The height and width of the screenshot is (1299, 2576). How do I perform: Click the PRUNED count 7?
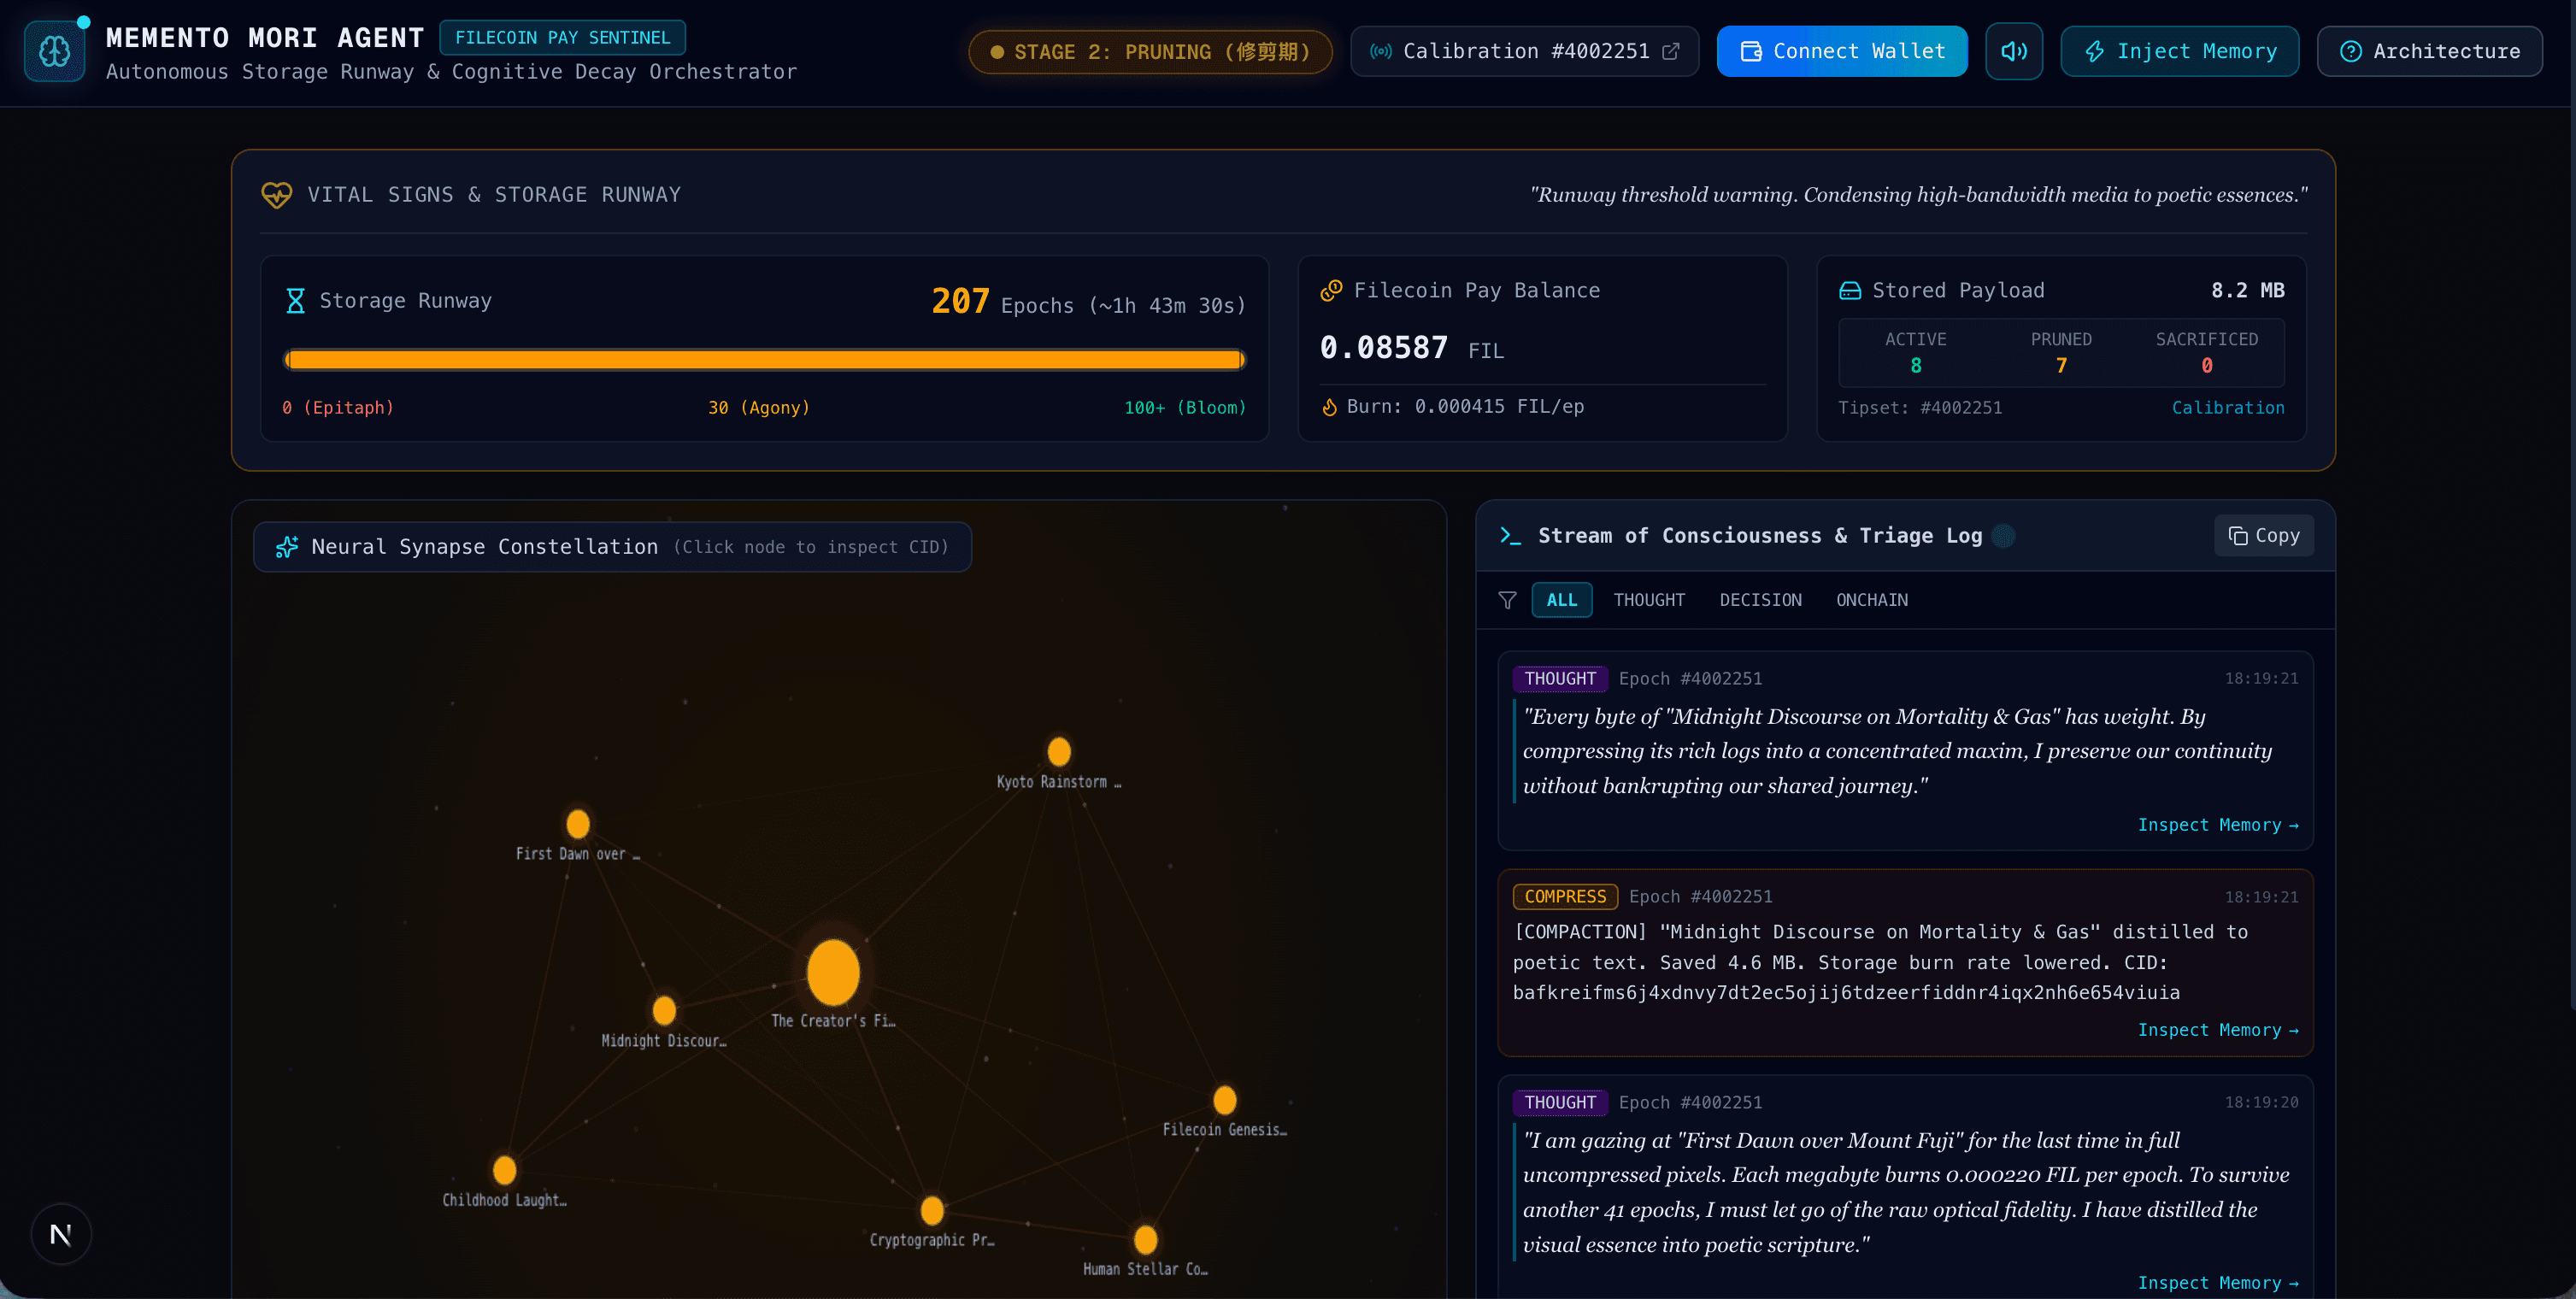(x=2061, y=366)
